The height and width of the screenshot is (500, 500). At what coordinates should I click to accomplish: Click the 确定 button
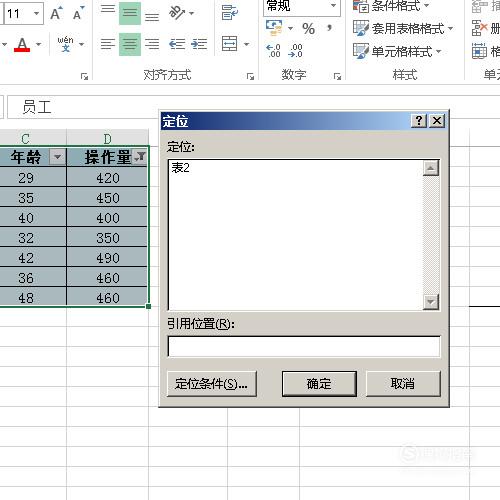point(319,384)
